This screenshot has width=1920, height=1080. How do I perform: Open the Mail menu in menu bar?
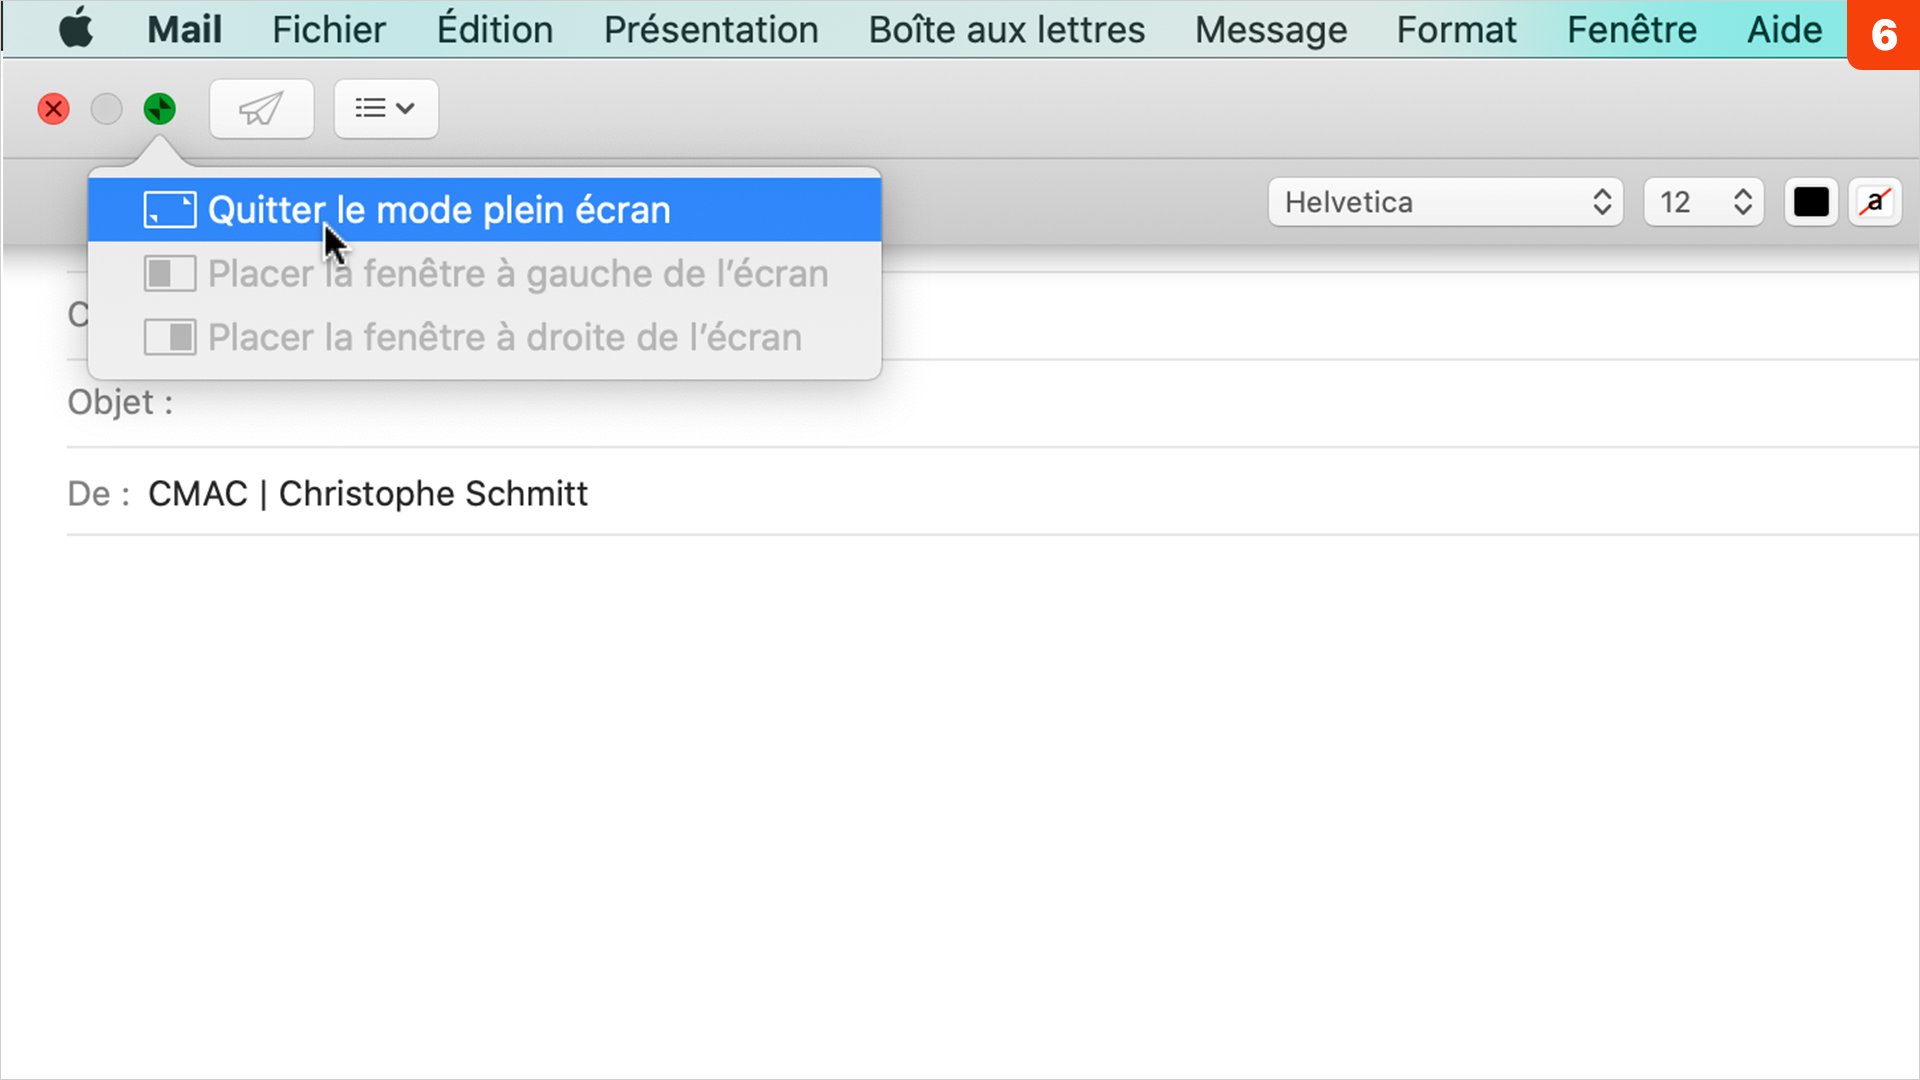pyautogui.click(x=183, y=29)
